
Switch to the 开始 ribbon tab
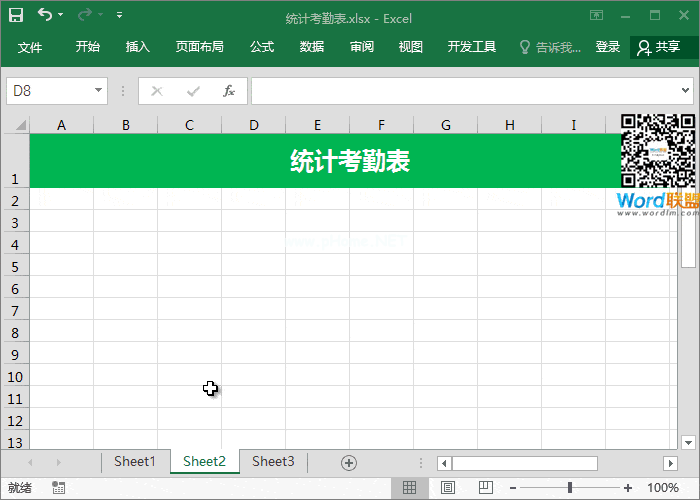point(88,46)
